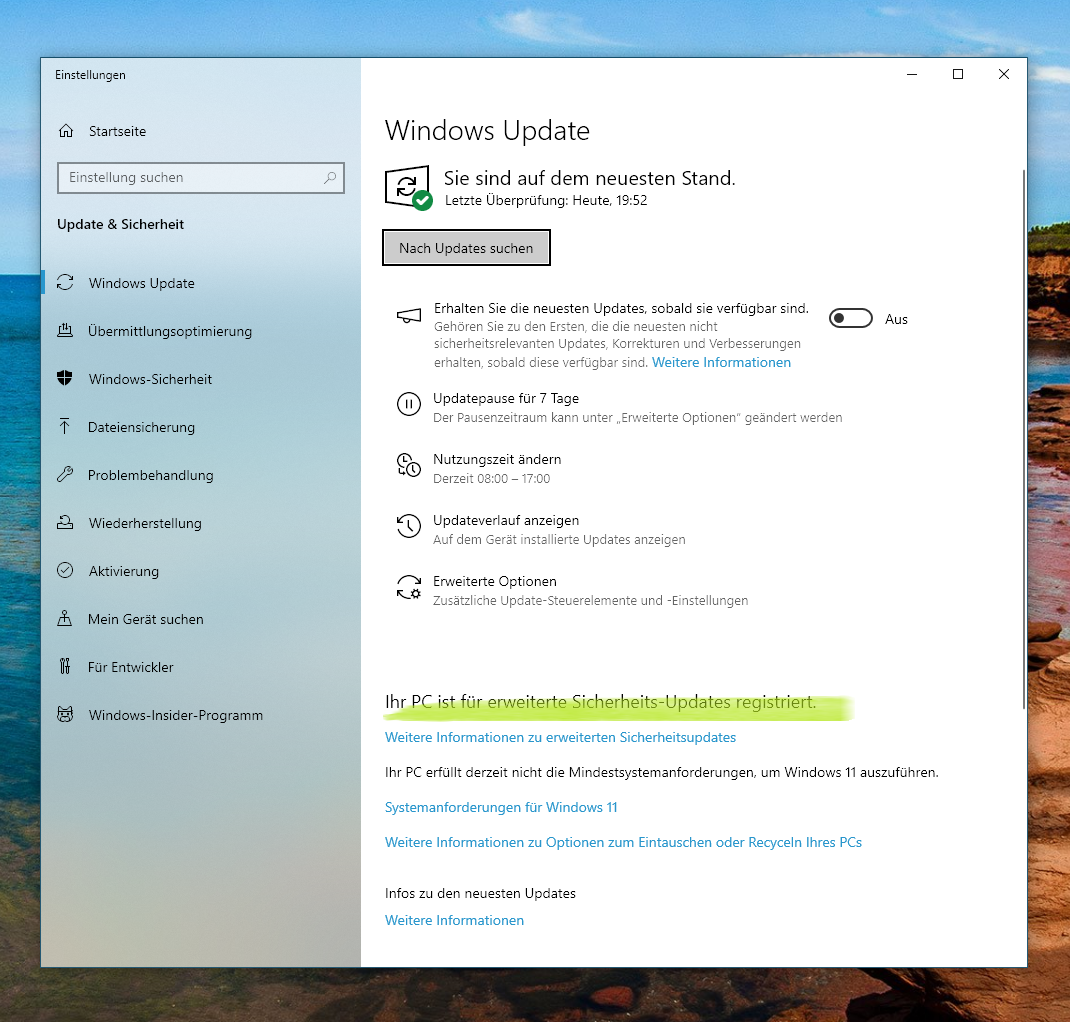Screen dimensions: 1070x1022
Task: Go to Dateiensicherung settings
Action: coord(201,427)
